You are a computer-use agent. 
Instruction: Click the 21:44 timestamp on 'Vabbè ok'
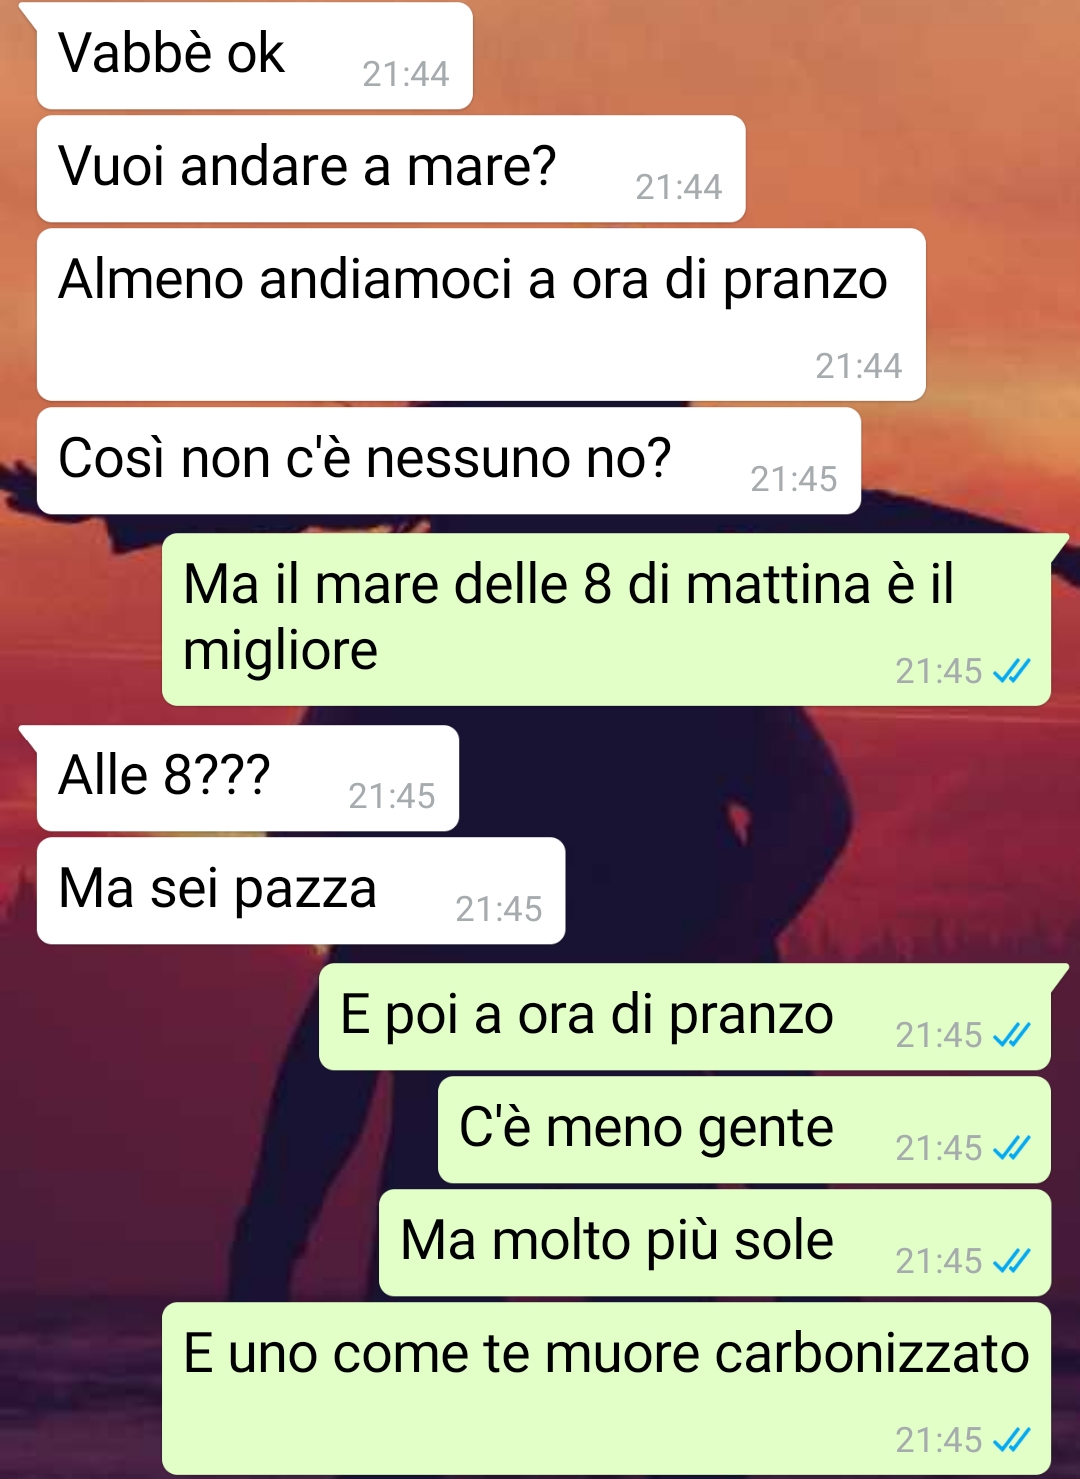(x=405, y=74)
